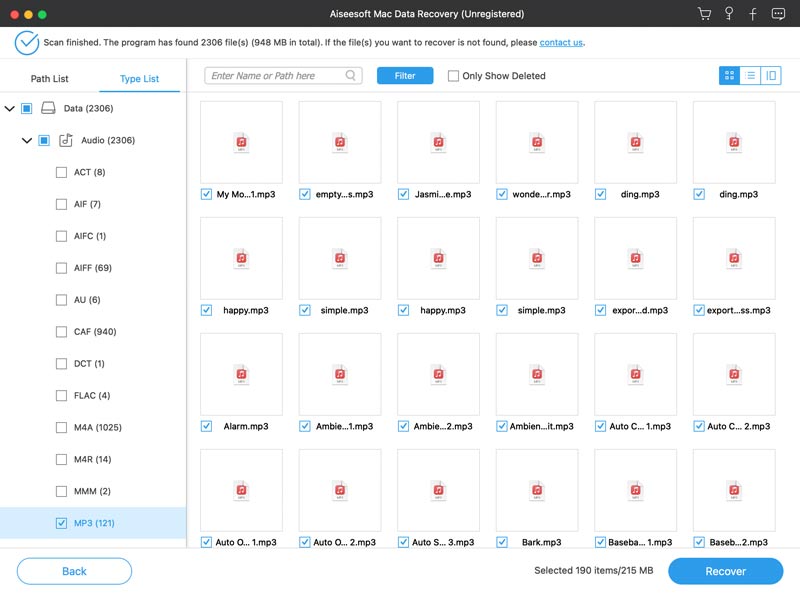Enable Only Show Deleted checkbox
Image resolution: width=800 pixels, height=596 pixels.
point(454,76)
